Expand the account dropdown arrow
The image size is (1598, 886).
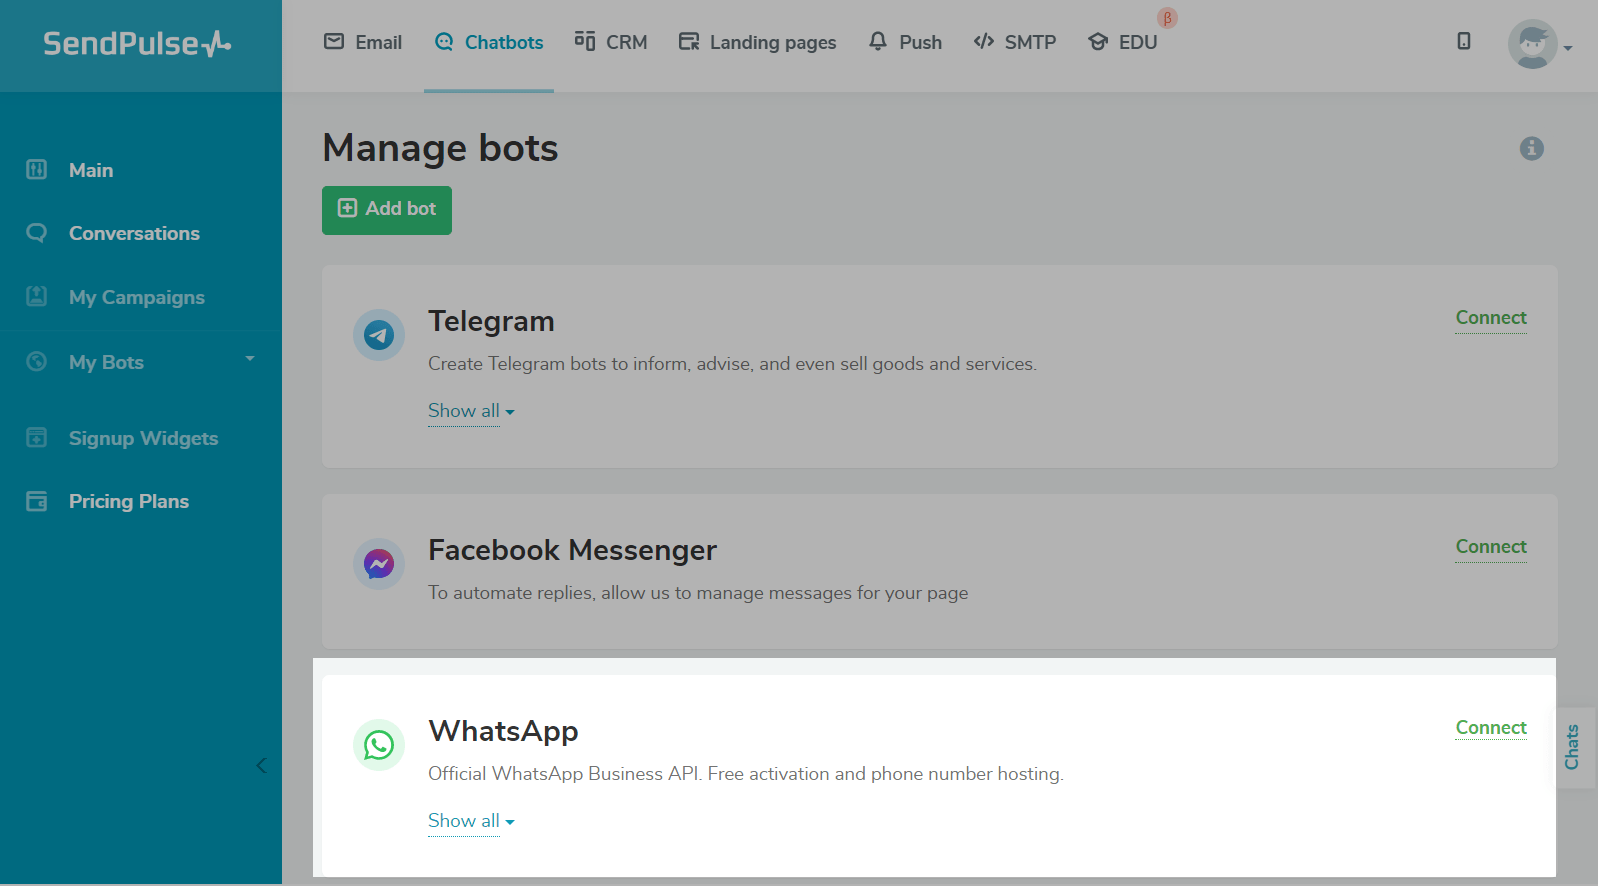point(1568,48)
